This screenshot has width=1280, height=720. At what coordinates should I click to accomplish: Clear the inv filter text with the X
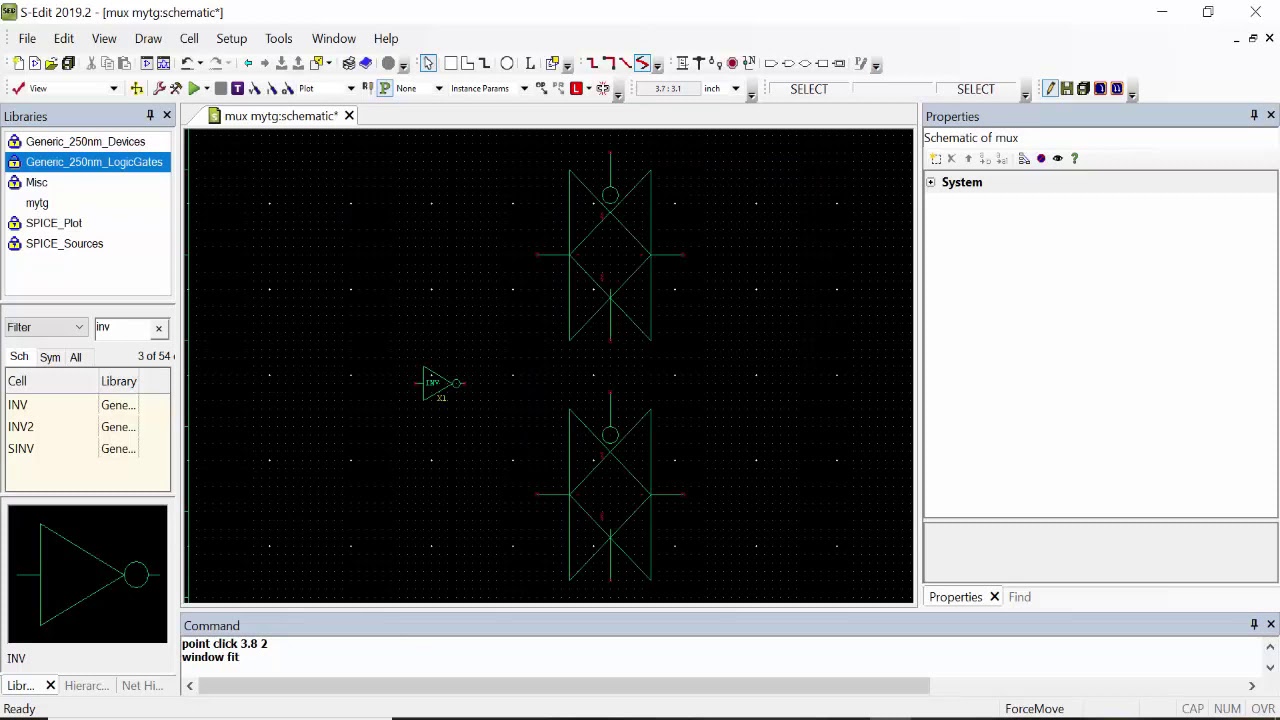coord(158,328)
